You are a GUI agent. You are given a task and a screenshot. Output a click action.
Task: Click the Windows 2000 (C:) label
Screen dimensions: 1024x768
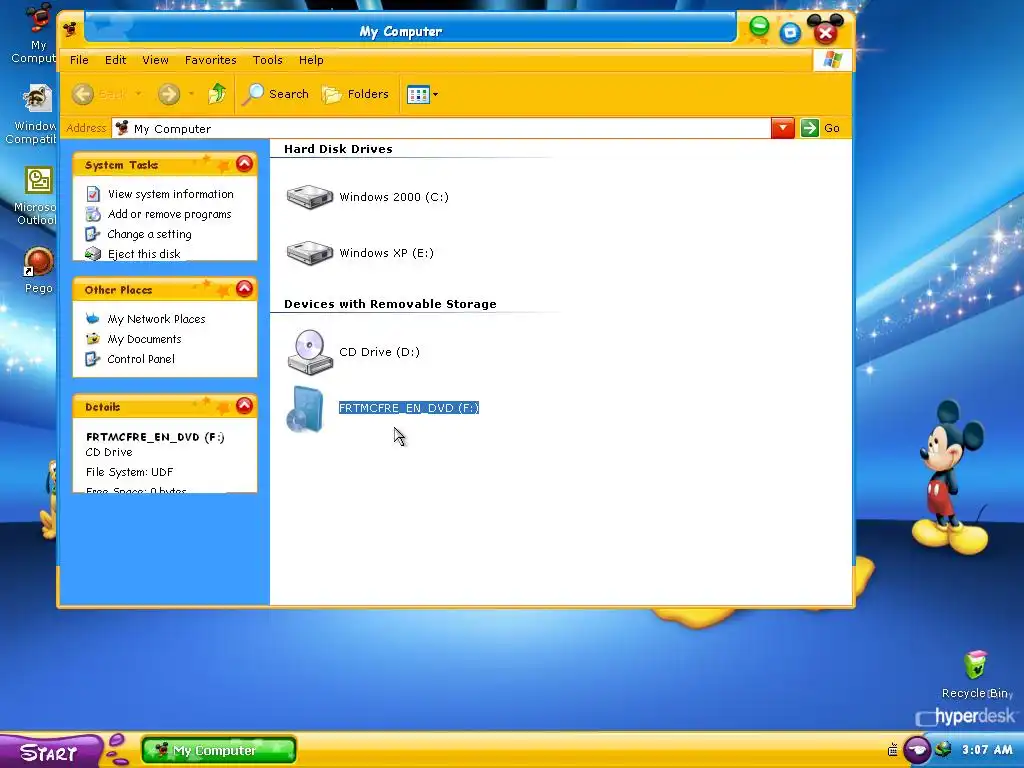394,197
